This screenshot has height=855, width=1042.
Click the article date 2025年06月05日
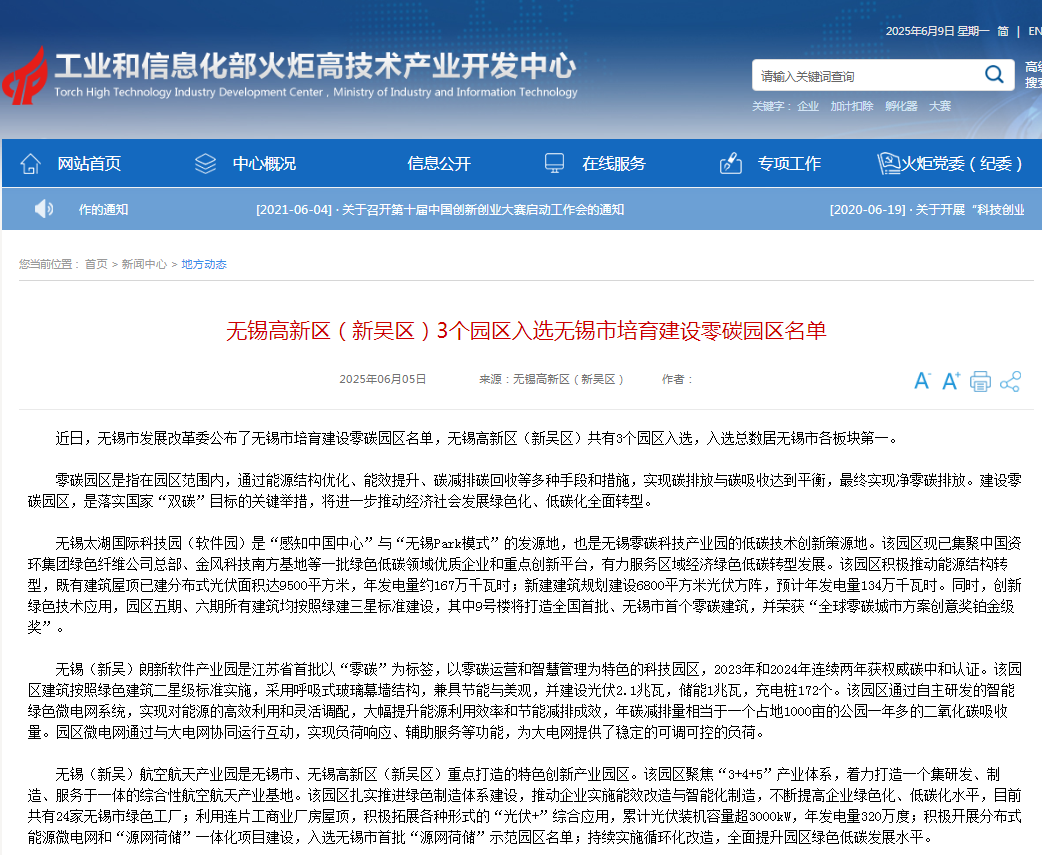tap(382, 379)
